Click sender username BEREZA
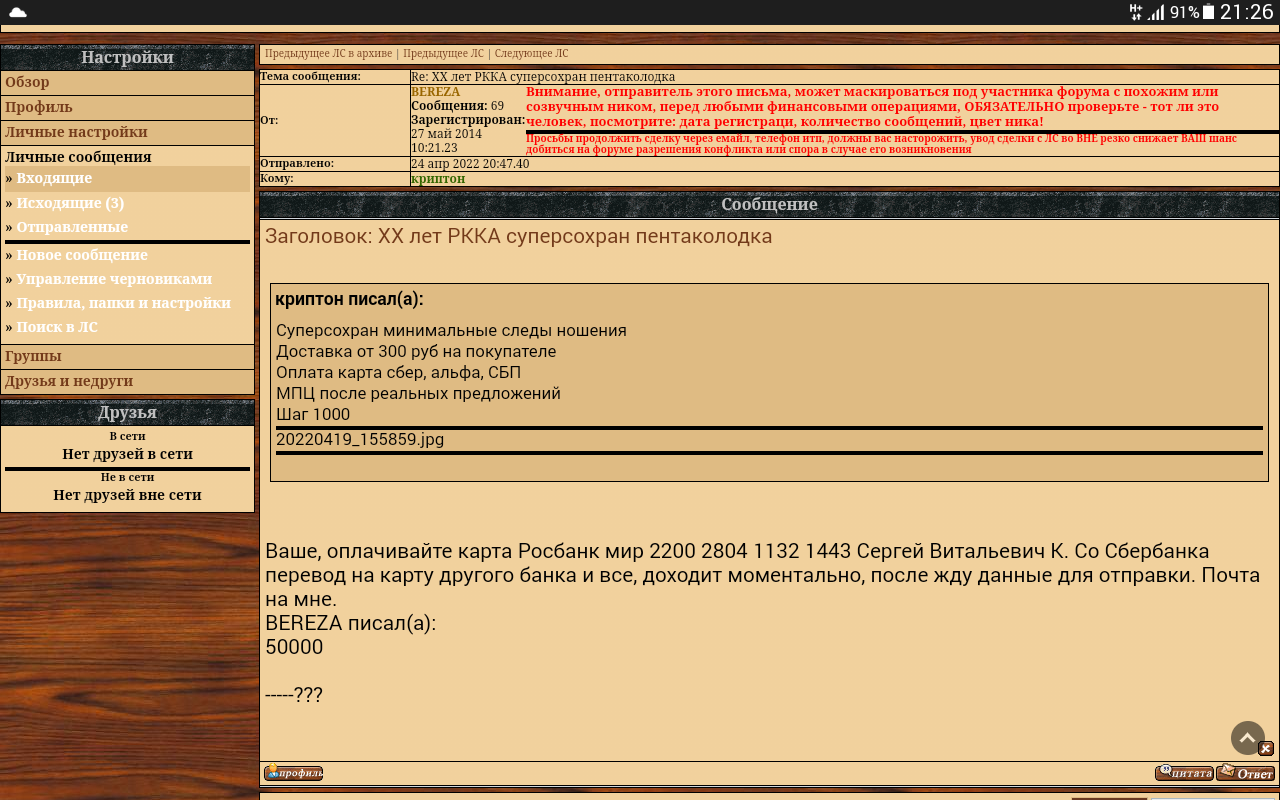Image resolution: width=1280 pixels, height=800 pixels. [435, 92]
